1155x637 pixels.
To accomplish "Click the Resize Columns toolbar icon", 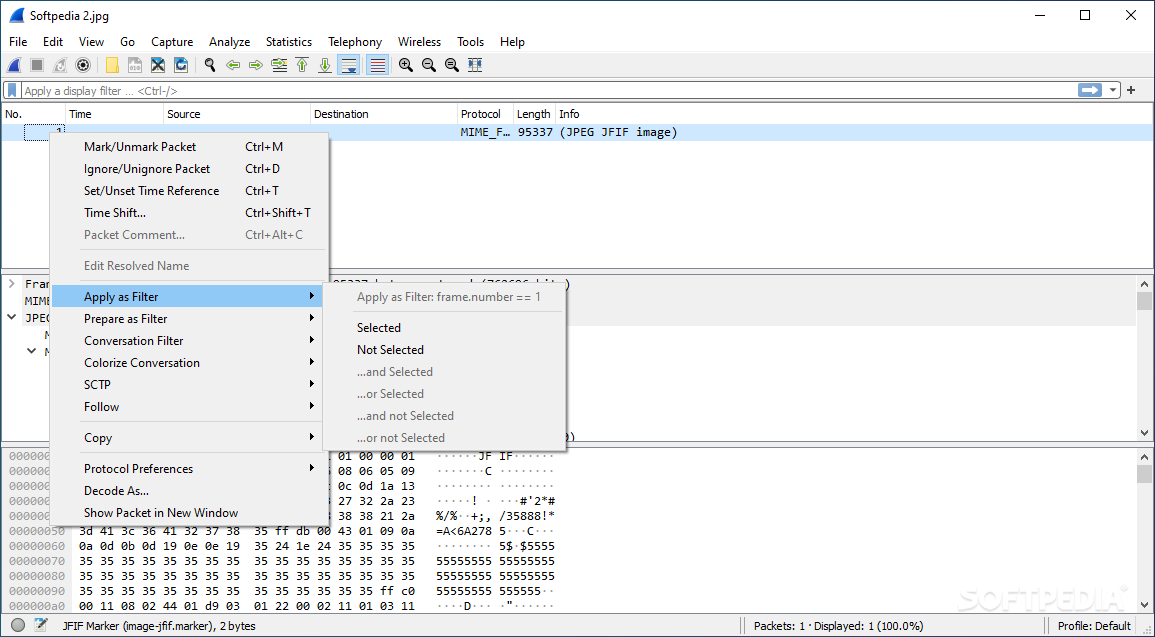I will point(475,65).
